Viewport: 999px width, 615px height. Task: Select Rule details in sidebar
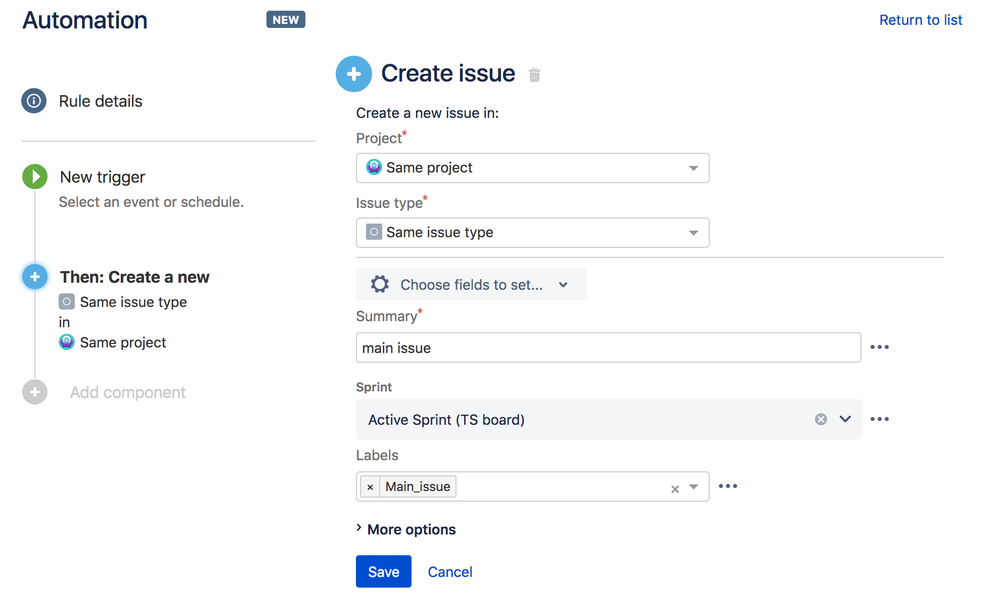tap(101, 101)
